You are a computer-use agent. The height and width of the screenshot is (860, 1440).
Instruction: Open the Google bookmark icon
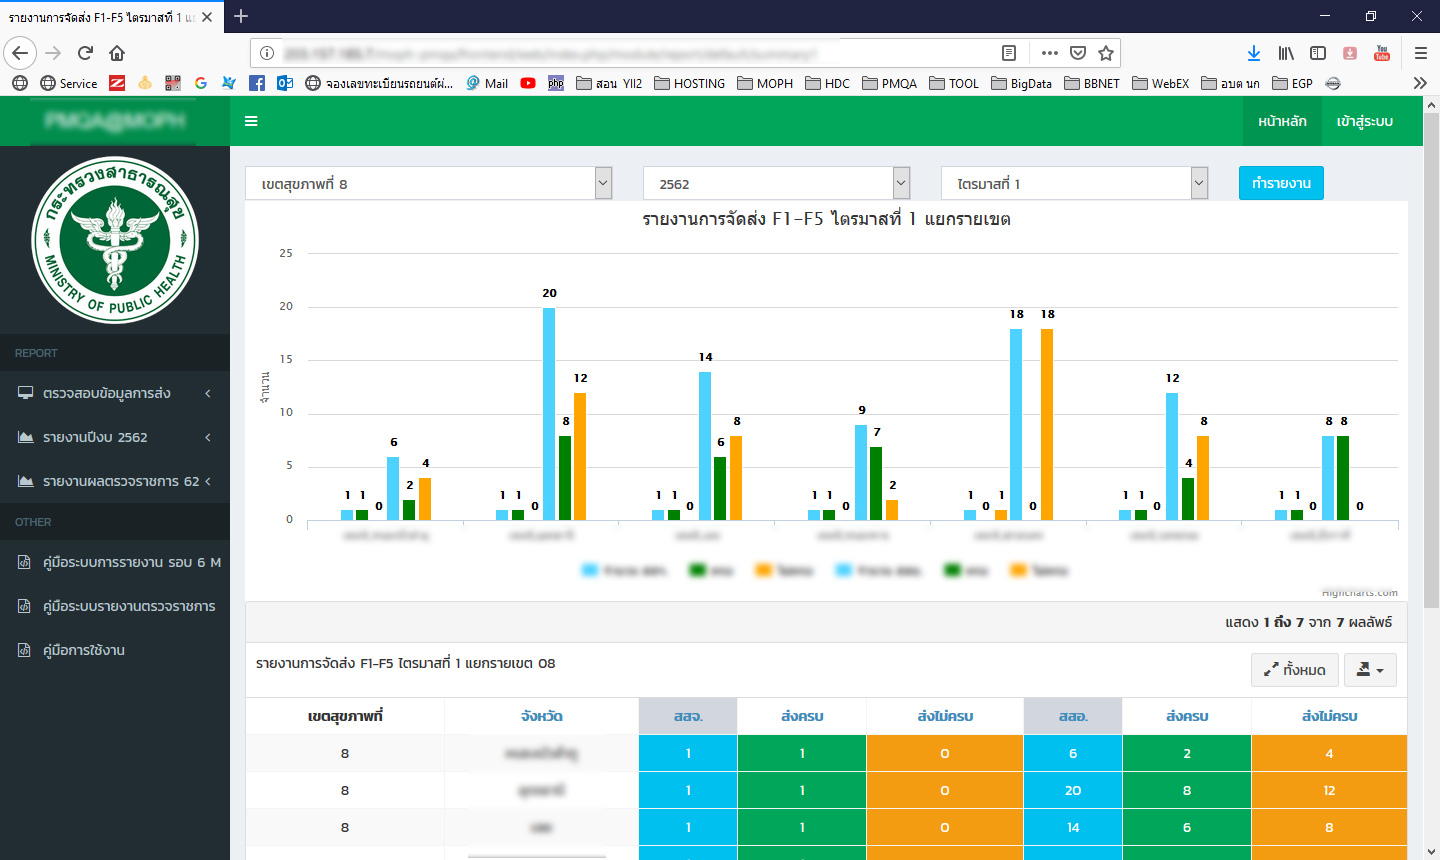[x=201, y=83]
